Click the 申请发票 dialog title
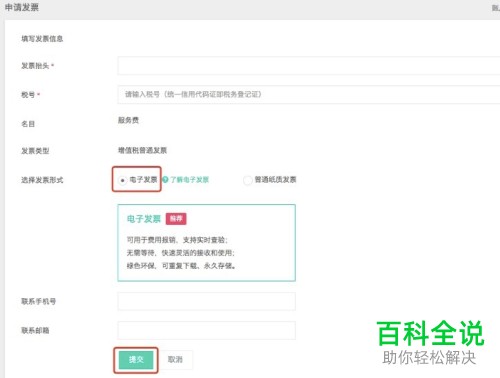500x378 pixels. coord(22,7)
